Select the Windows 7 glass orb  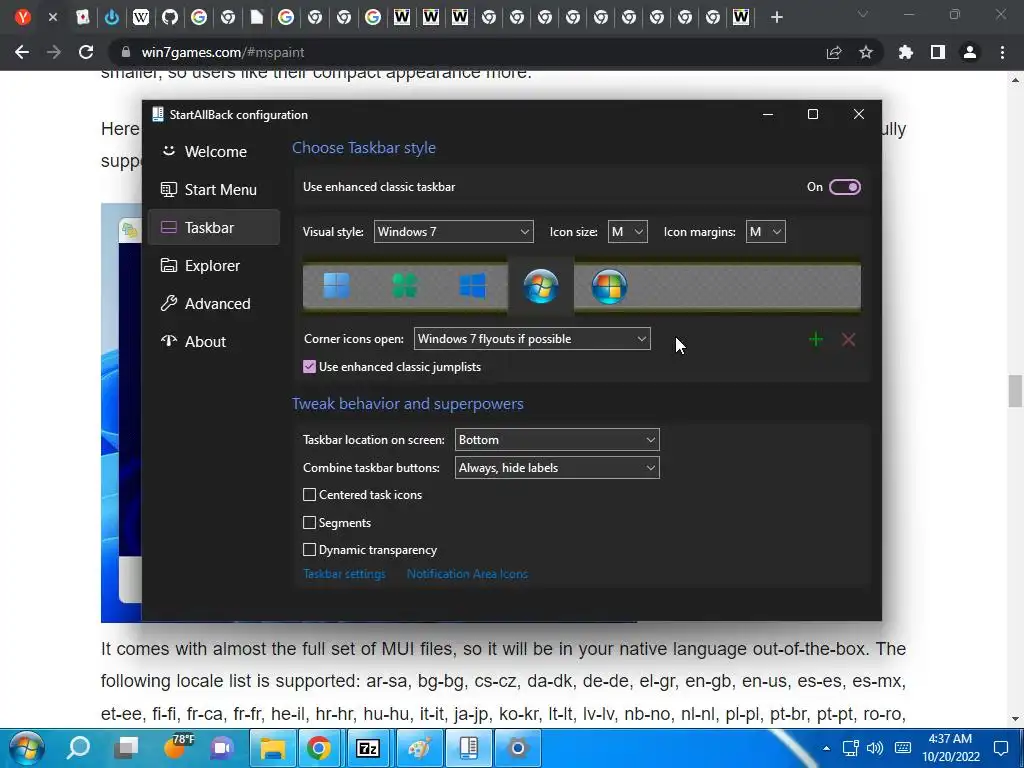click(x=541, y=286)
